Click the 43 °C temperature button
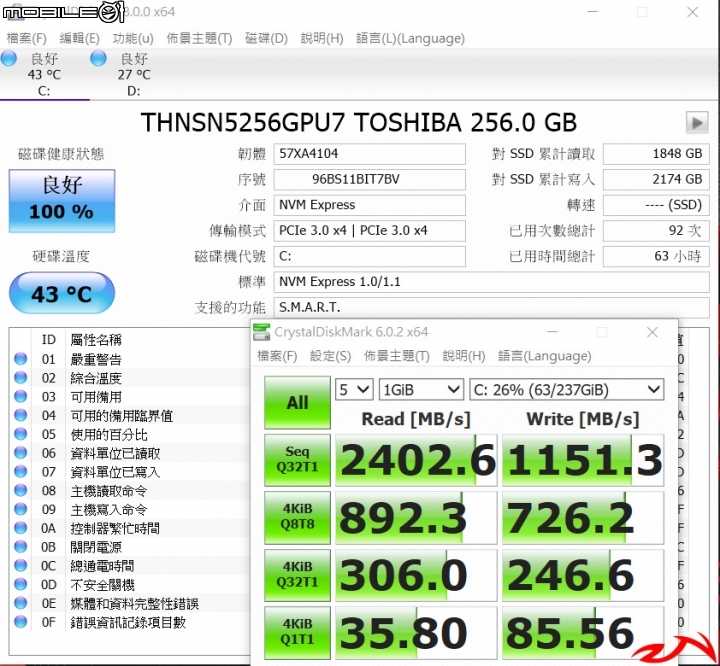 tap(62, 293)
